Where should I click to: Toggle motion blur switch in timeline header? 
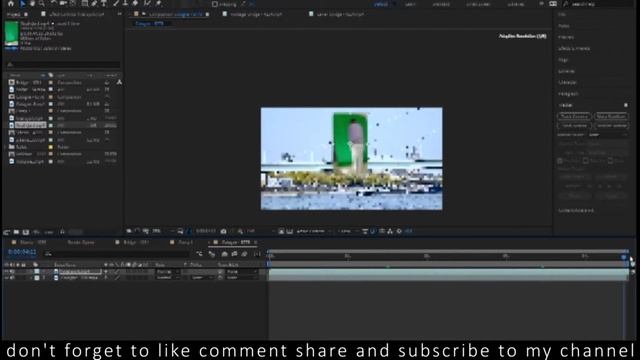(244, 254)
